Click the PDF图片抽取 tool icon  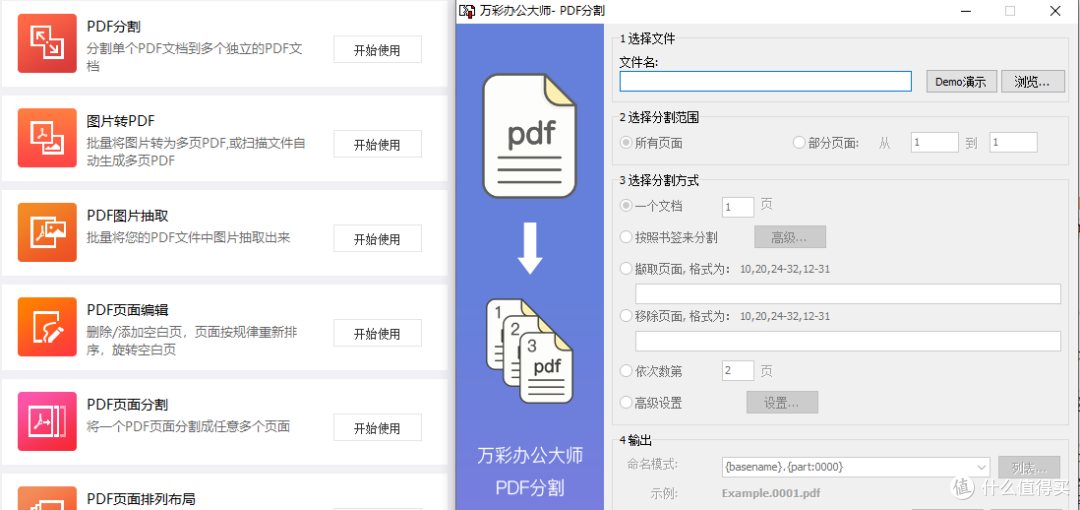pos(47,232)
